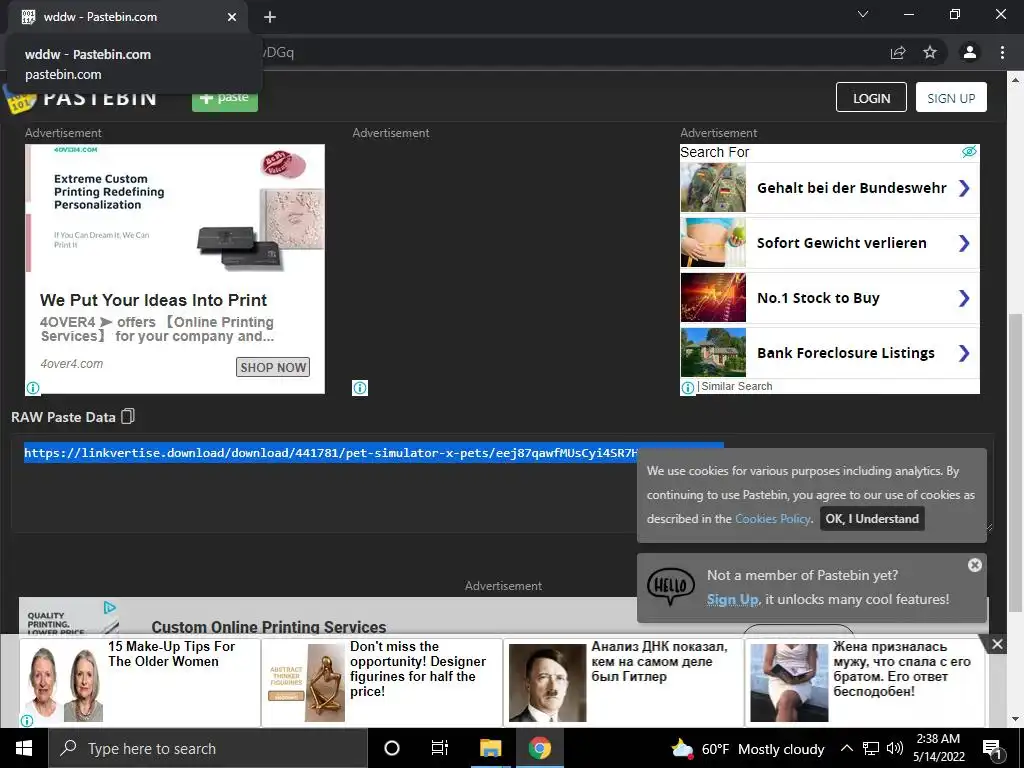This screenshot has width=1024, height=768.
Task: Expand the Sofort Gewicht verlieren arrow
Action: point(964,243)
